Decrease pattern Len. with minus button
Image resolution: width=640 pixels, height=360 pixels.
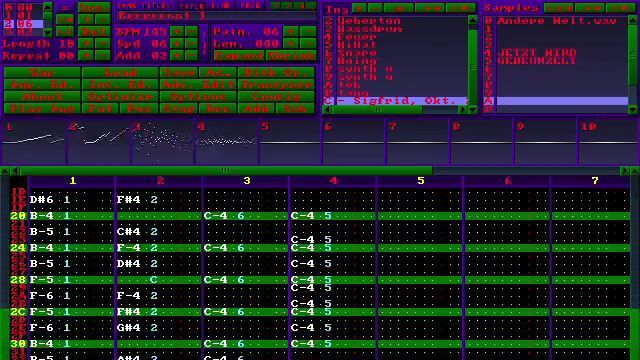[308, 43]
